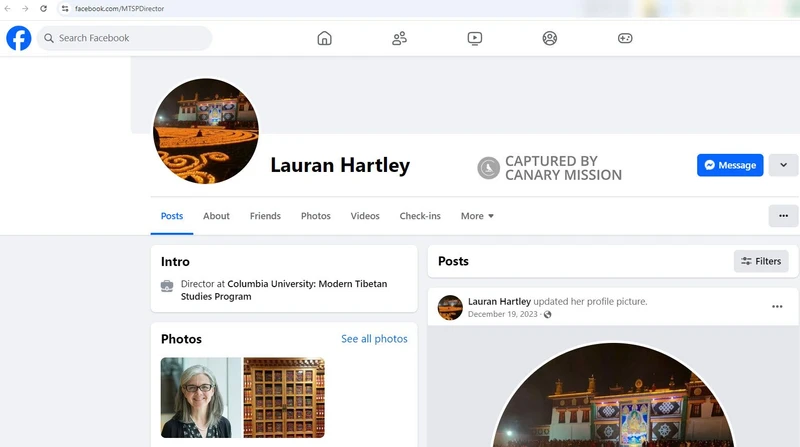
Task: Open the December 19, 2023 post timestamp
Action: click(503, 314)
